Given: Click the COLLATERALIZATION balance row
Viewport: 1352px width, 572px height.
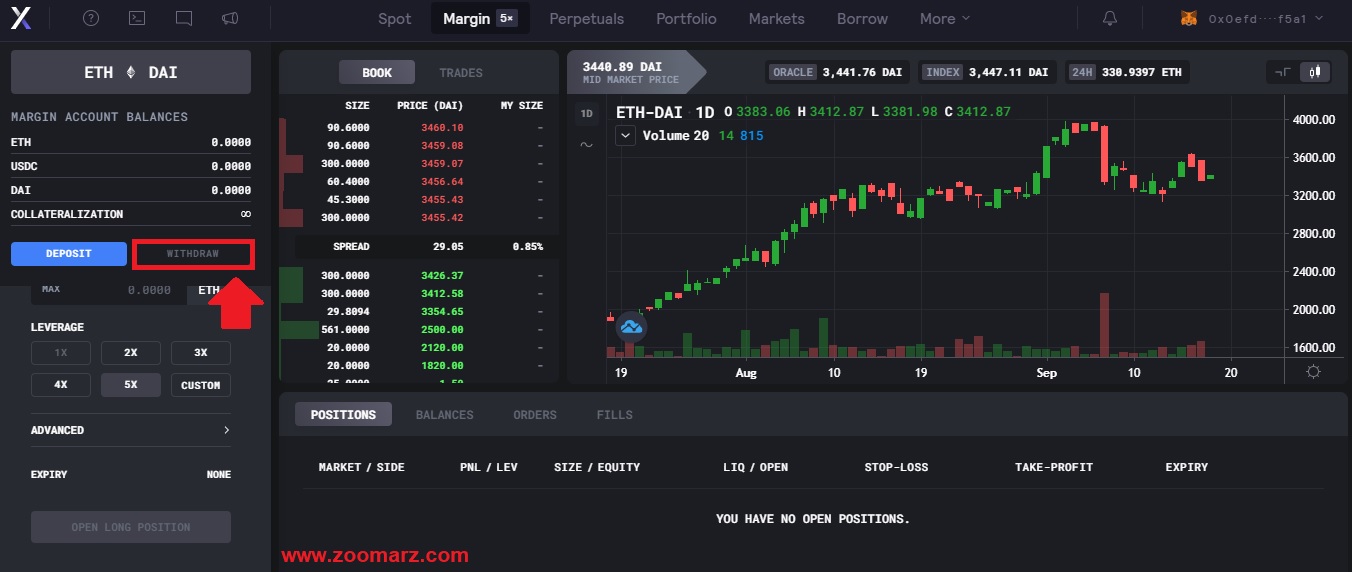Looking at the screenshot, I should tap(131, 214).
